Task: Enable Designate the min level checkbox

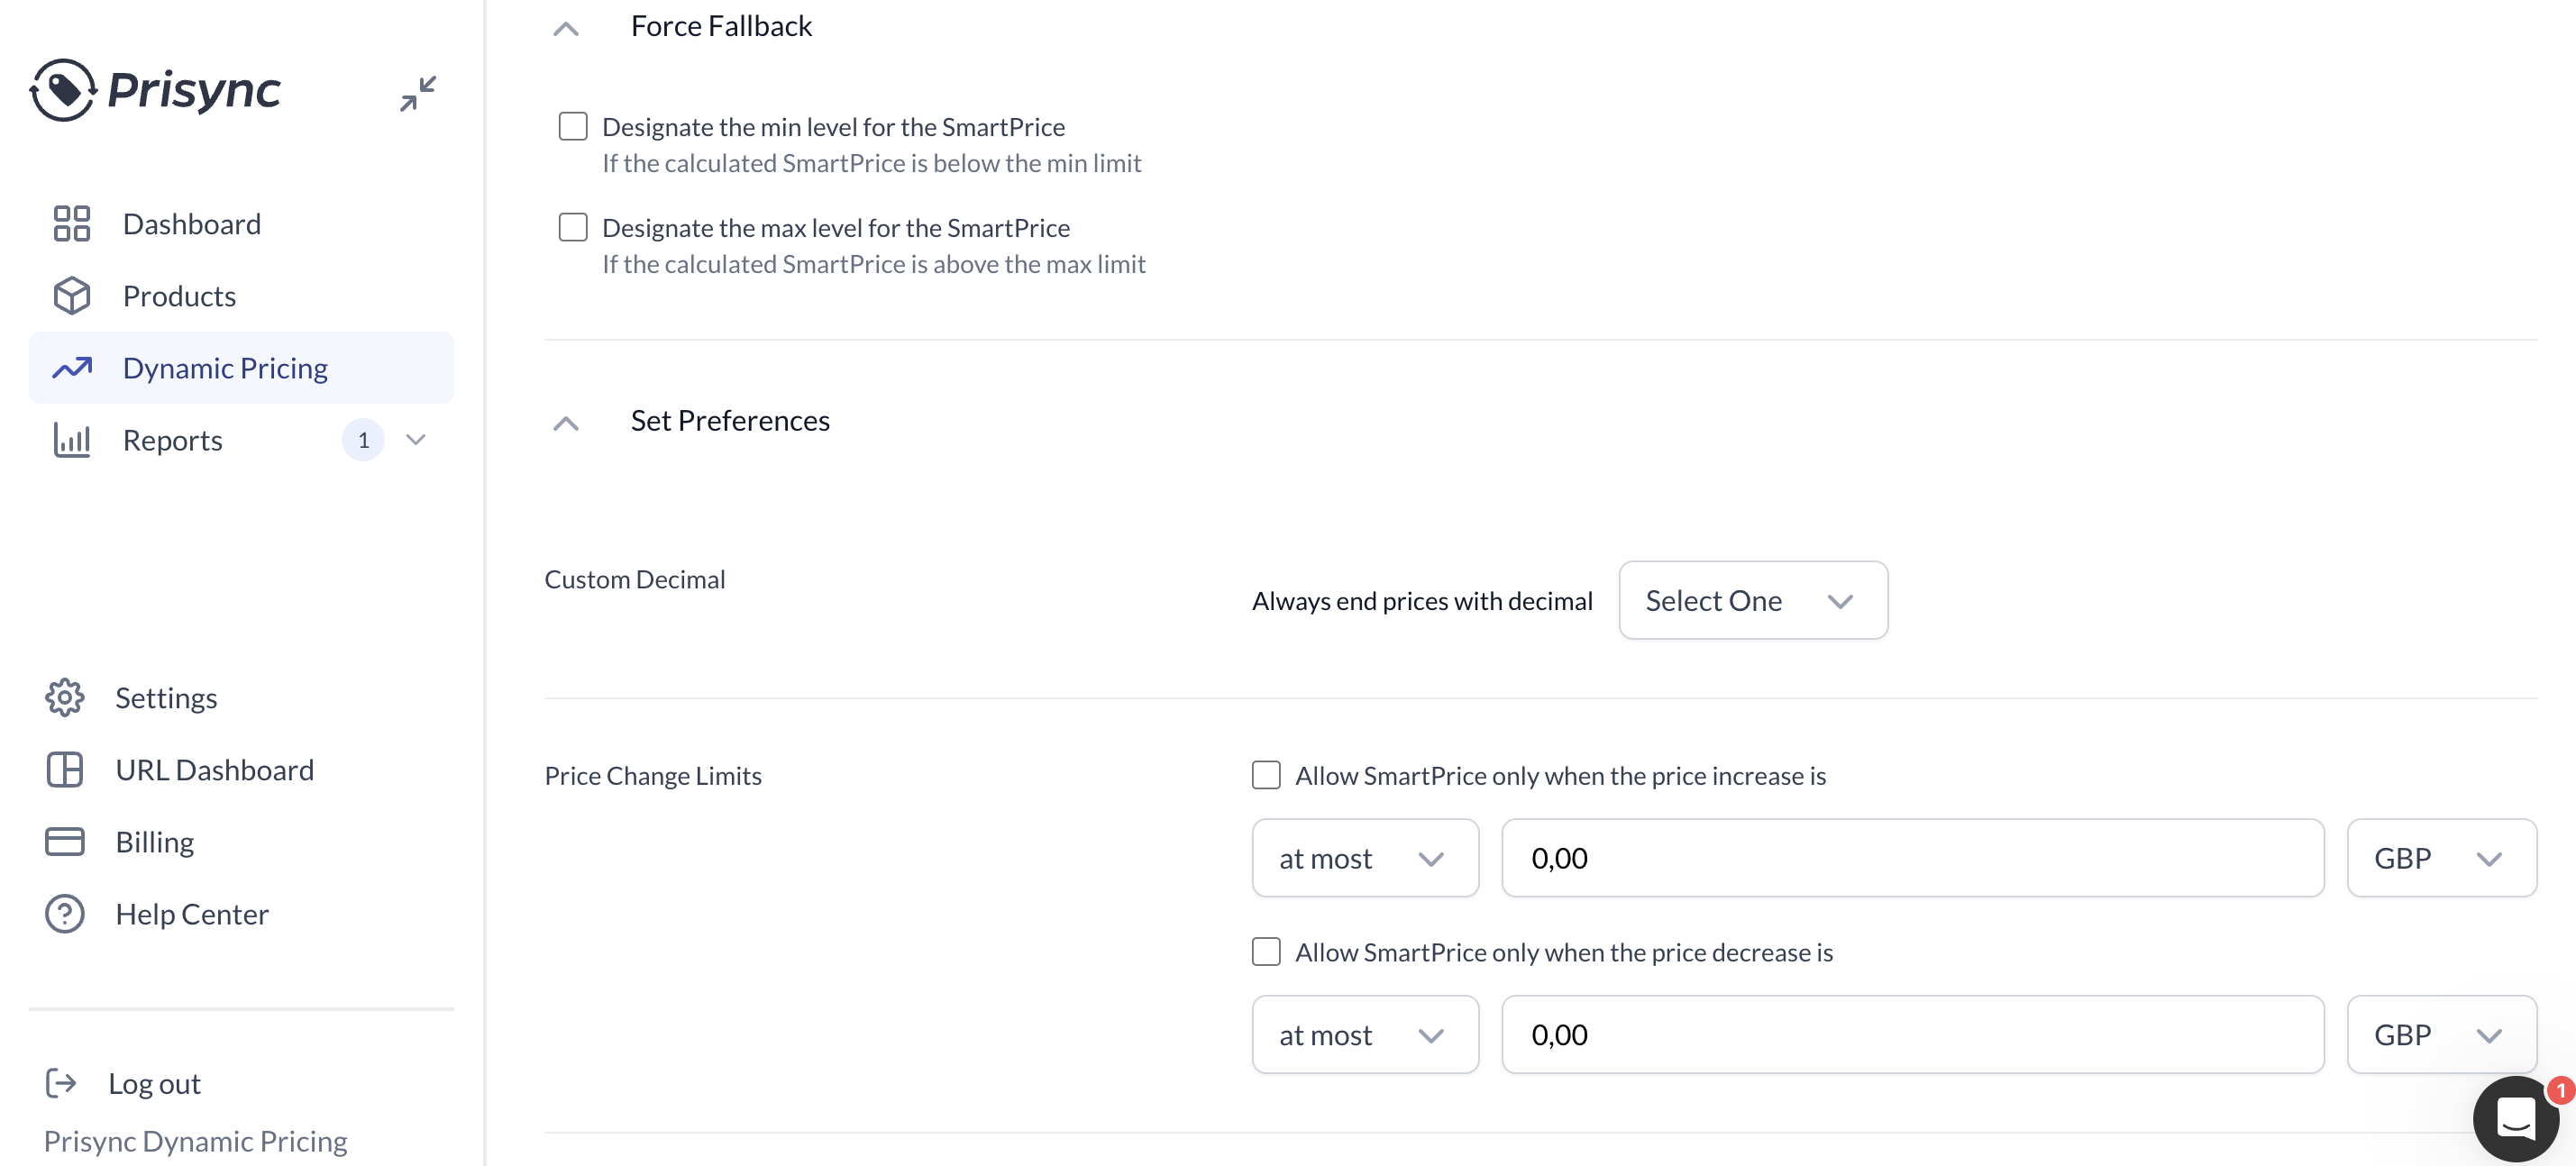Action: coord(573,126)
